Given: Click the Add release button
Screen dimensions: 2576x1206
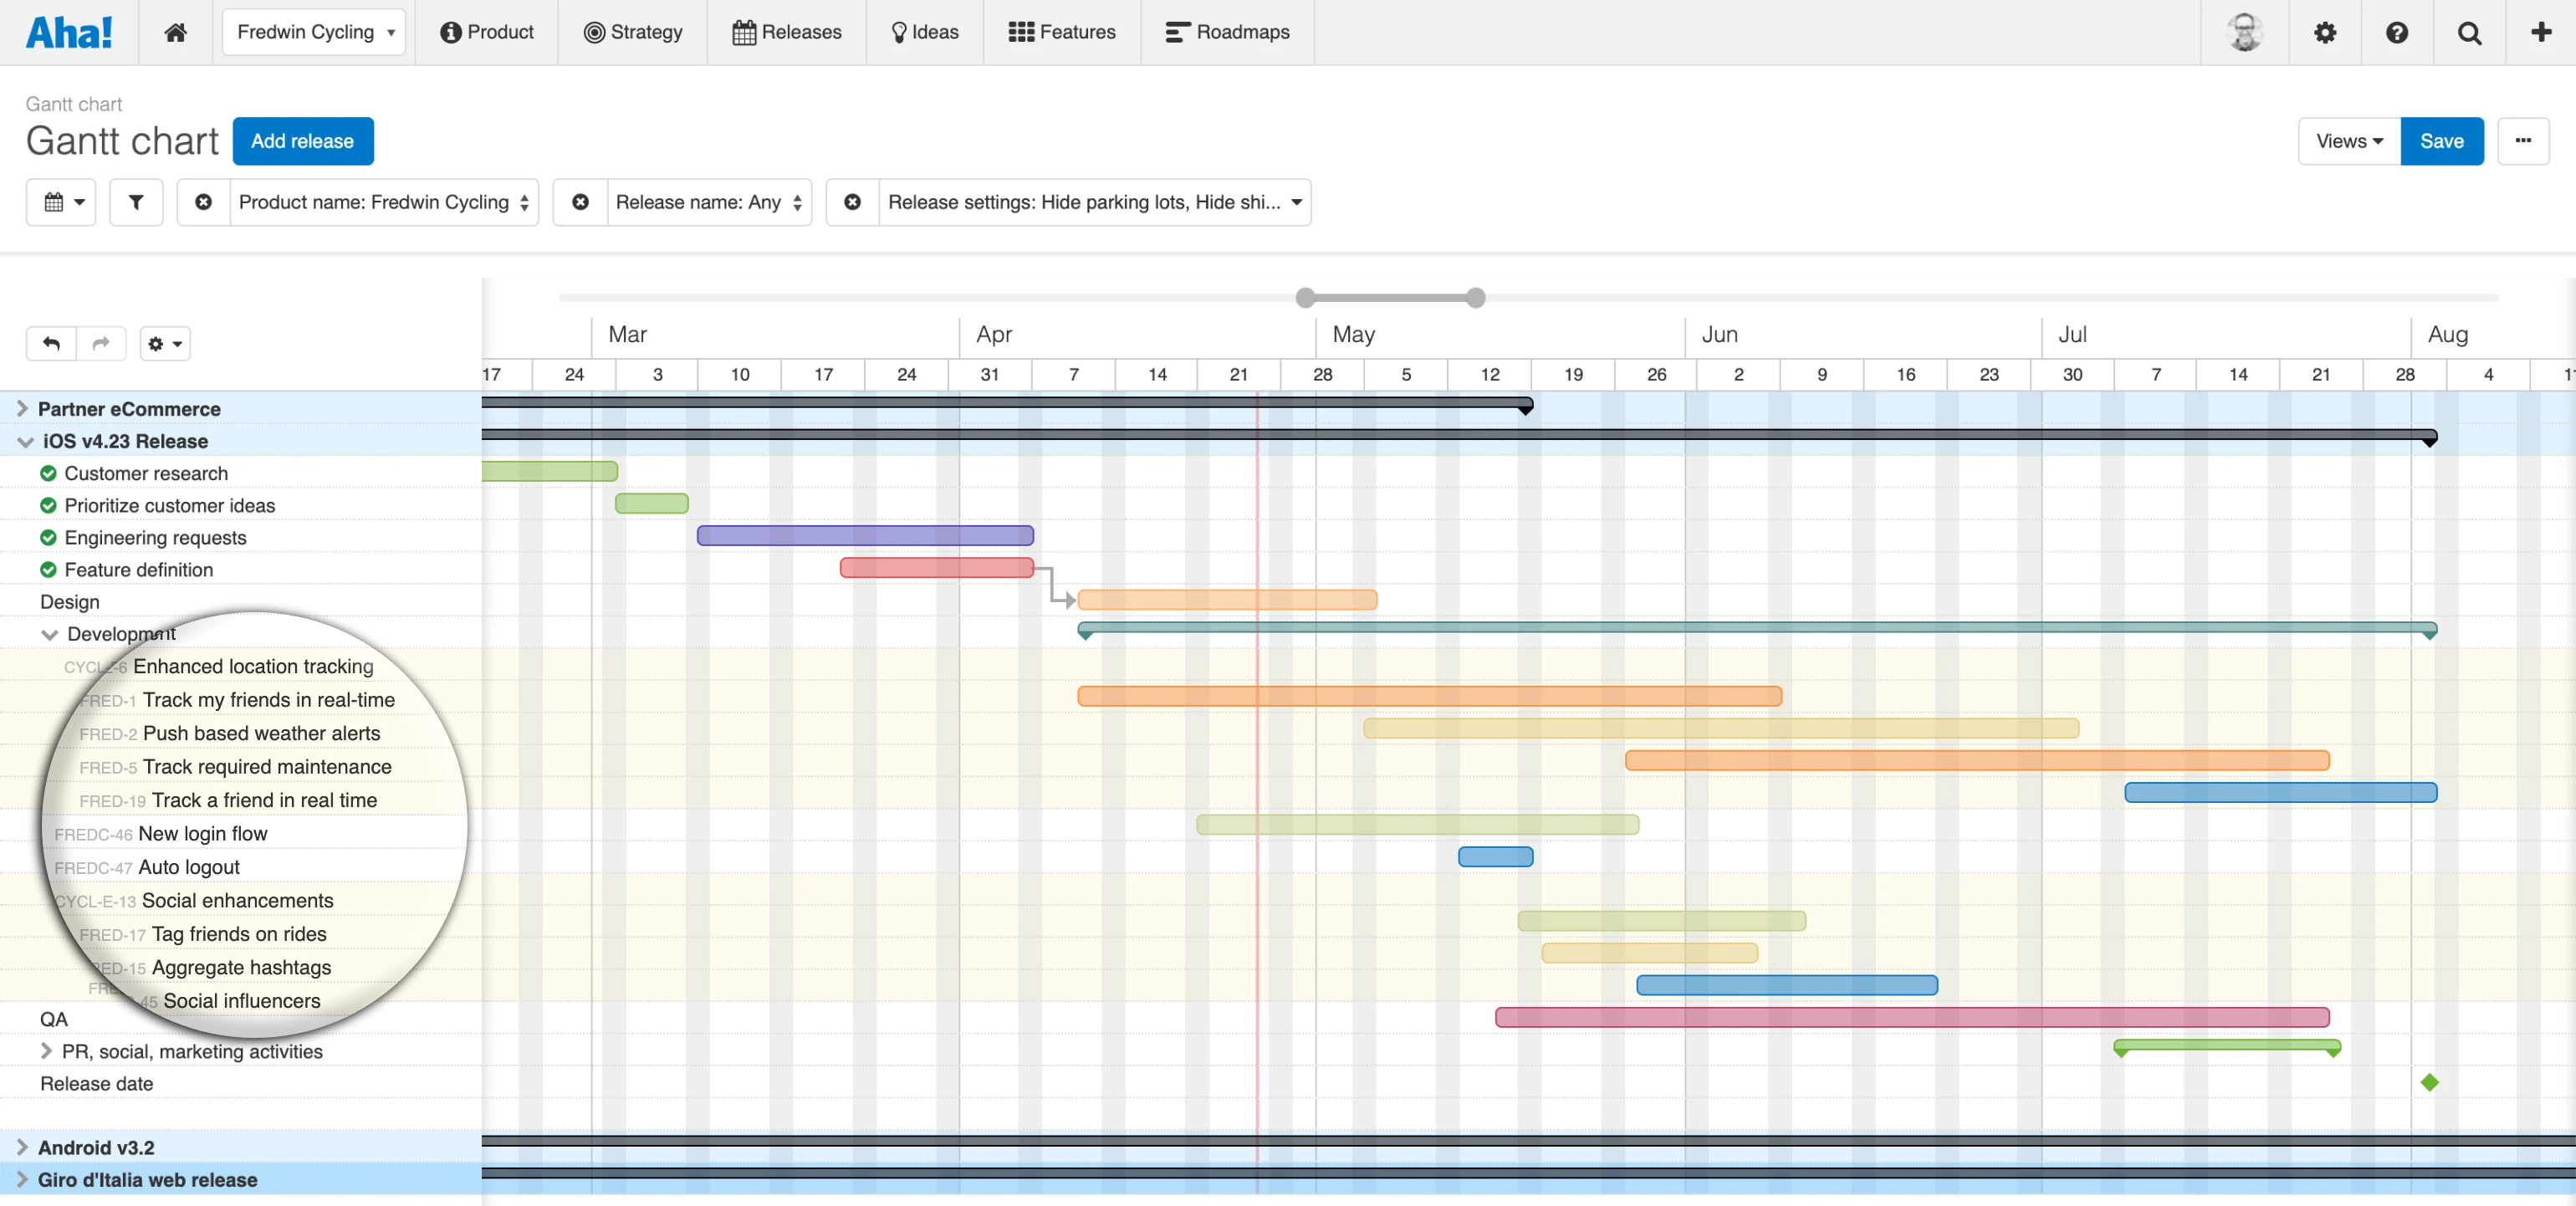Looking at the screenshot, I should coord(302,141).
